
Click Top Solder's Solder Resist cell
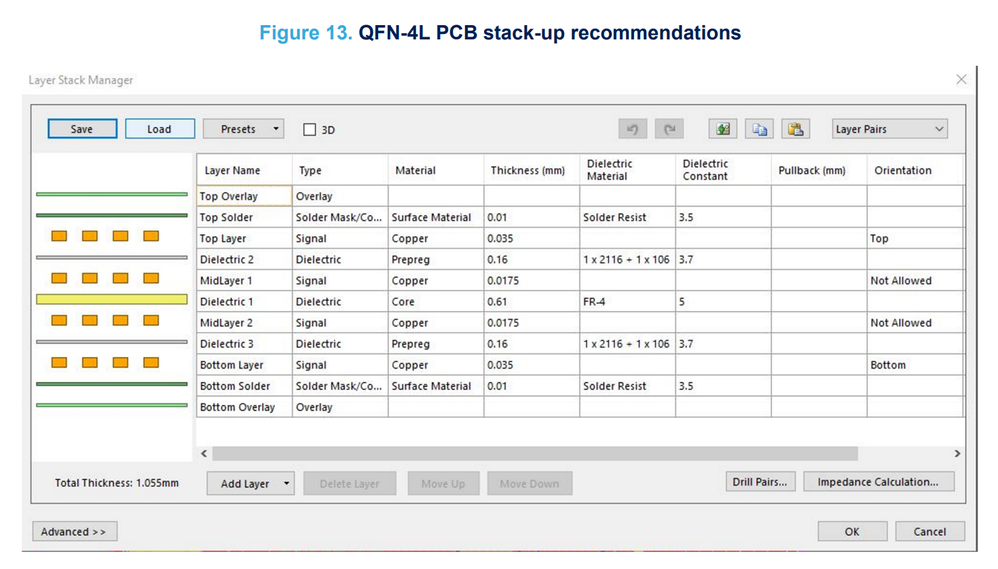pyautogui.click(x=628, y=217)
